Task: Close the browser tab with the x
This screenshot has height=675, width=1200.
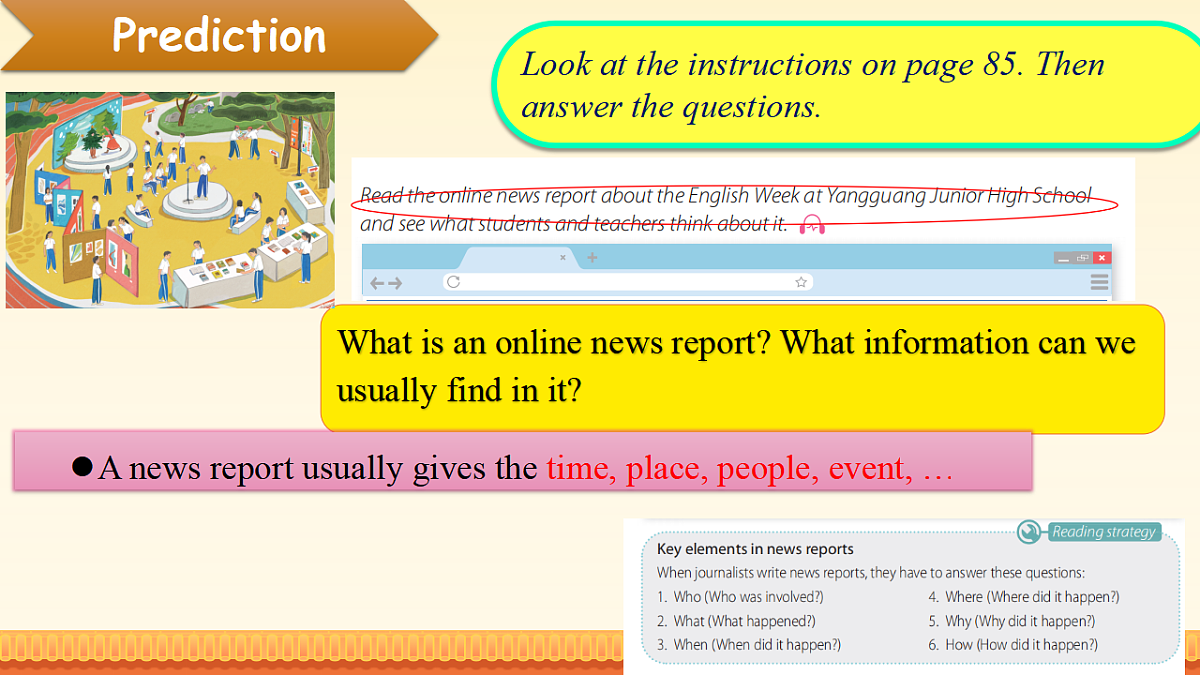Action: (562, 258)
